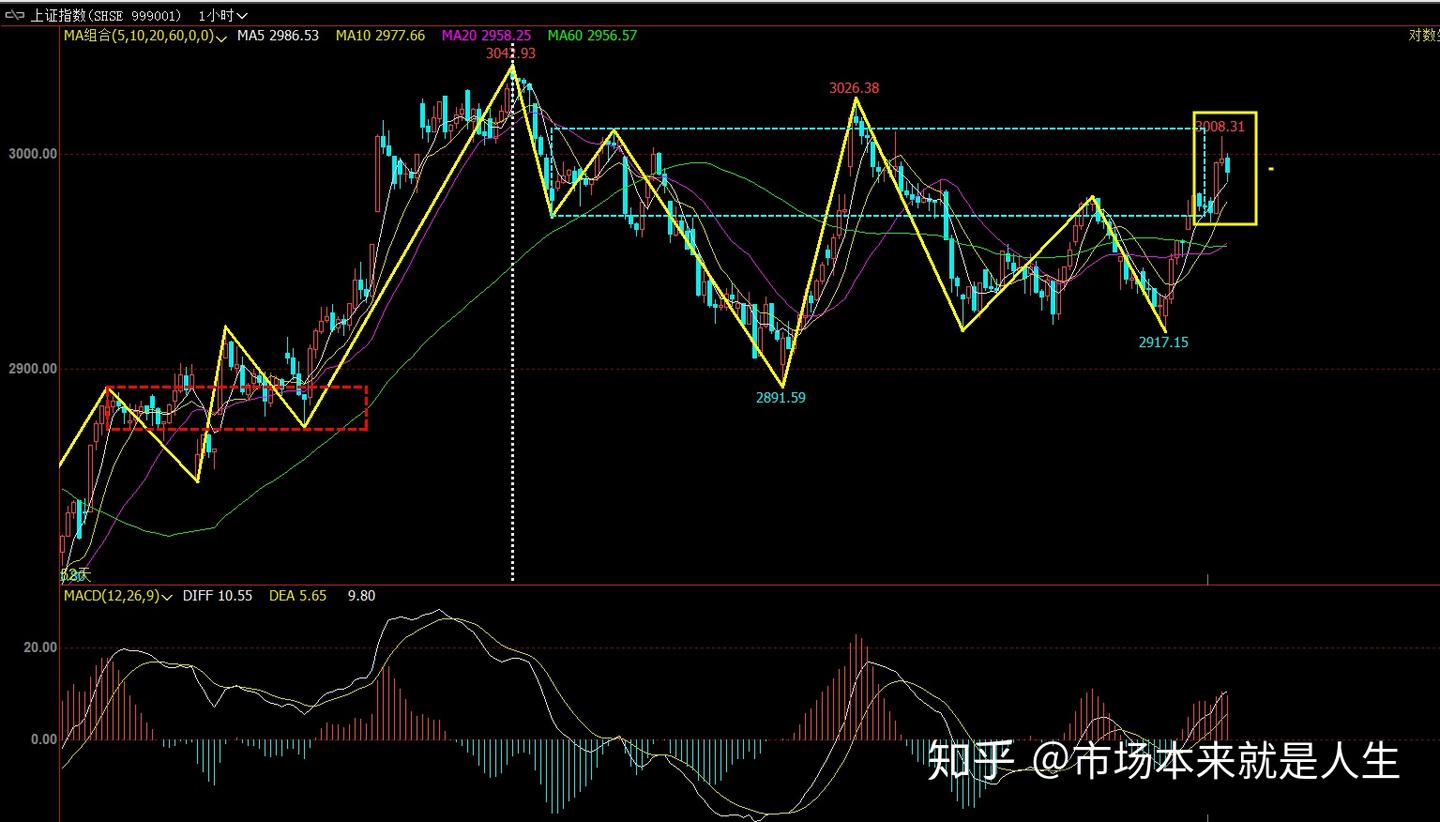Click the 3026.38 peak price marker

(x=853, y=88)
